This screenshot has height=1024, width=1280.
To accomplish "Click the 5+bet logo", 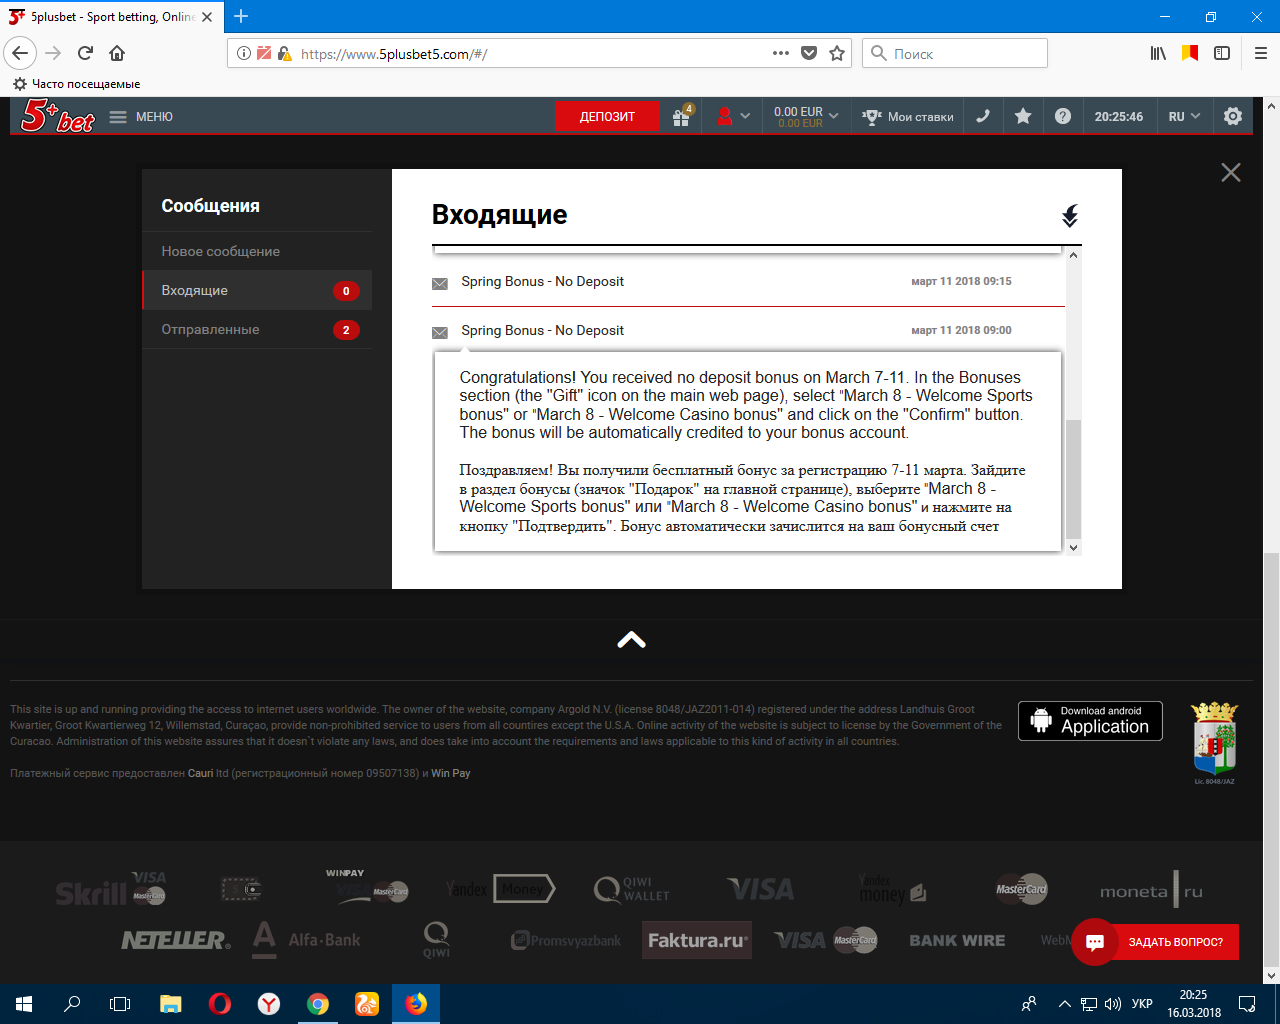I will 58,117.
